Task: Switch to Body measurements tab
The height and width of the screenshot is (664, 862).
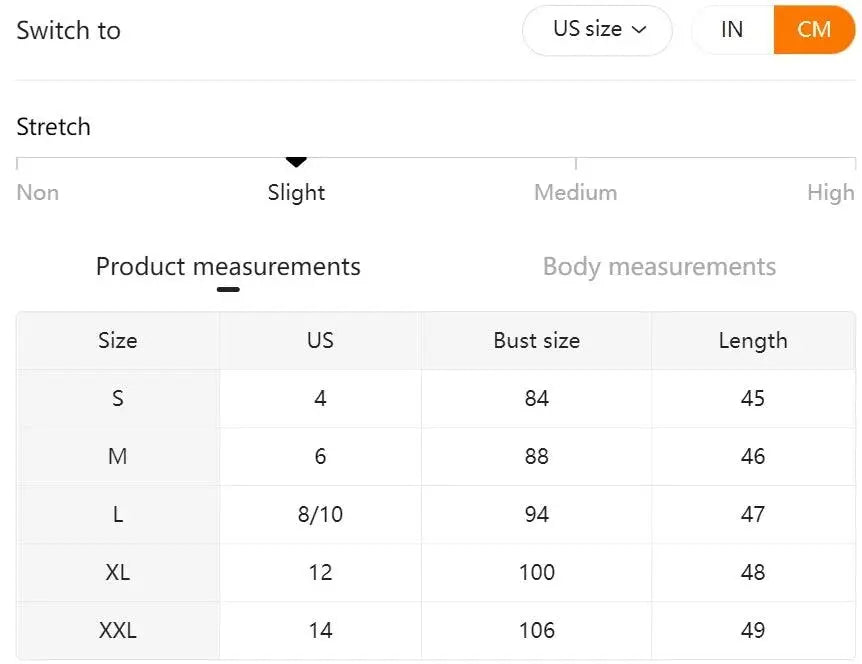Action: tap(659, 267)
